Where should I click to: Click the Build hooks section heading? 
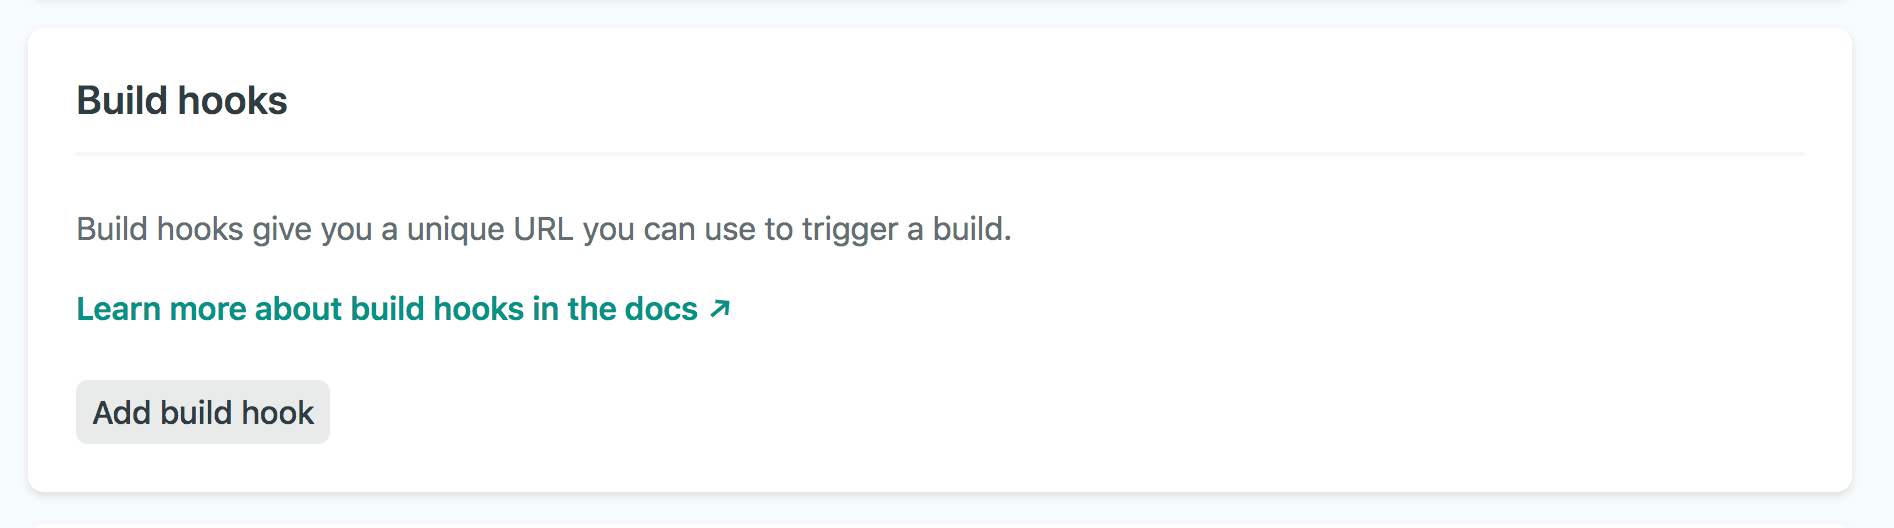[x=182, y=101]
